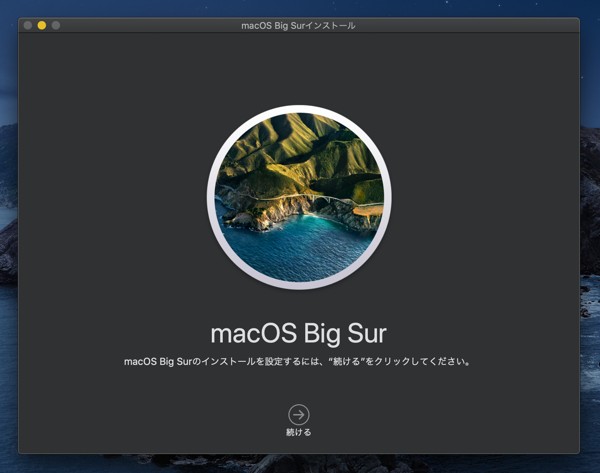Minimize the installer with the yellow button
Viewport: 600px width, 473px height.
[42, 25]
